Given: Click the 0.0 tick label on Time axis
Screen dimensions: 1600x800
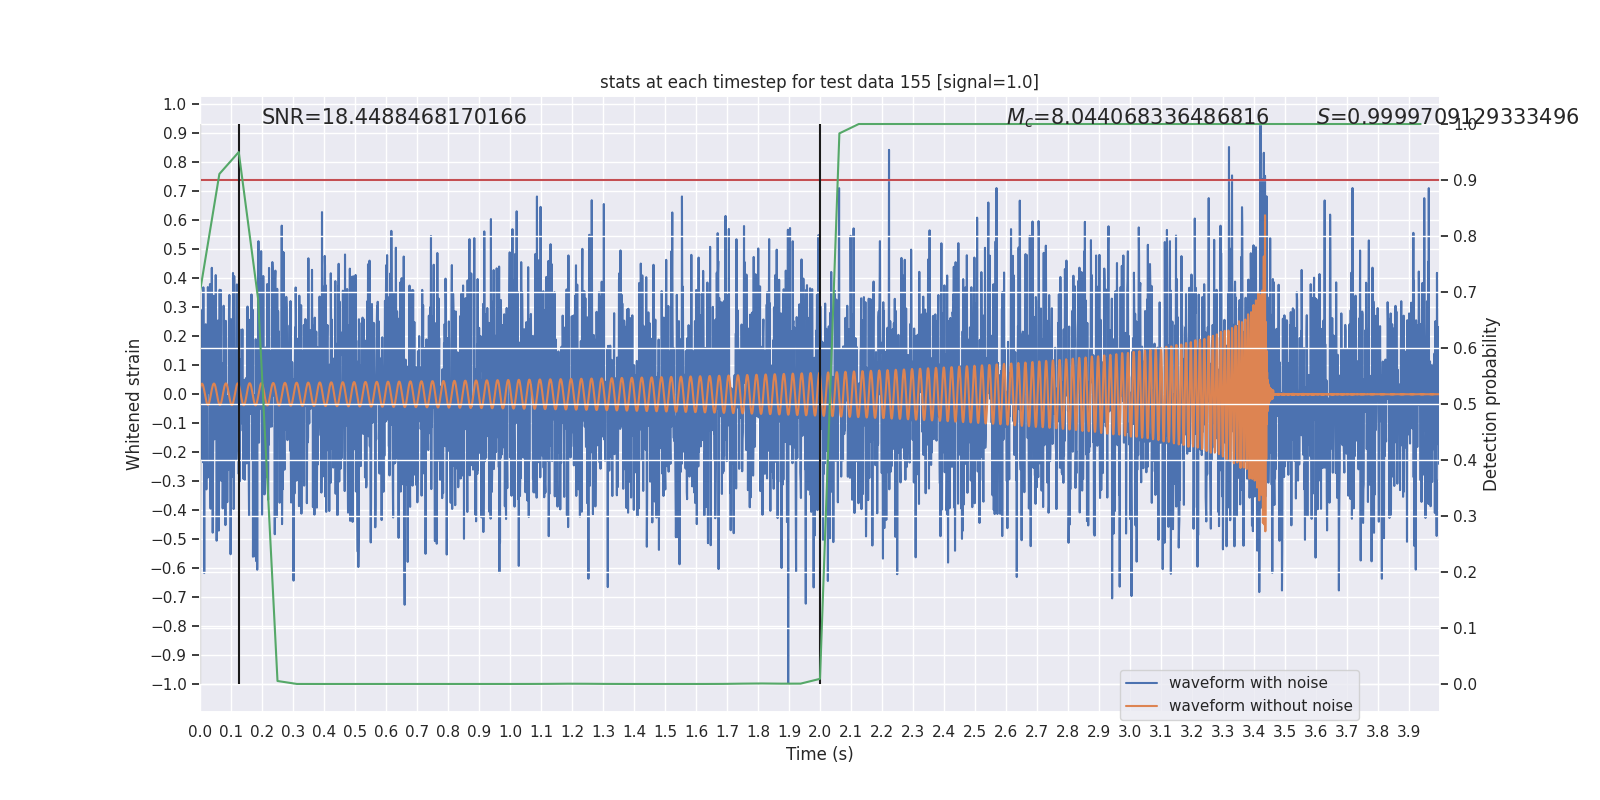Looking at the screenshot, I should pos(200,732).
